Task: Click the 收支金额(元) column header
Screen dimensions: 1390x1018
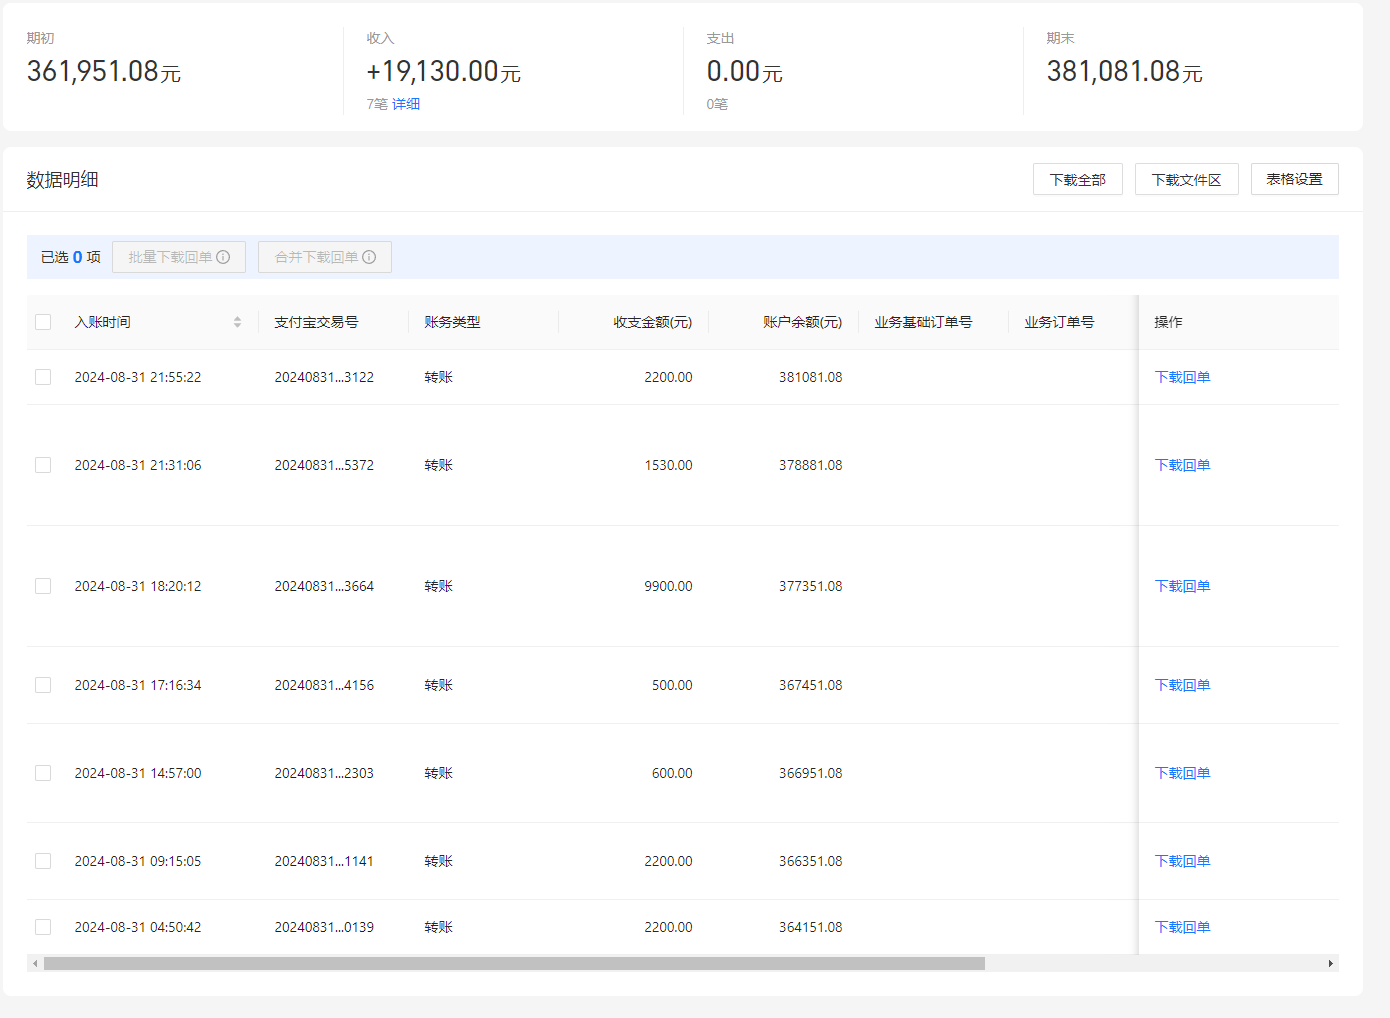Action: pos(652,322)
